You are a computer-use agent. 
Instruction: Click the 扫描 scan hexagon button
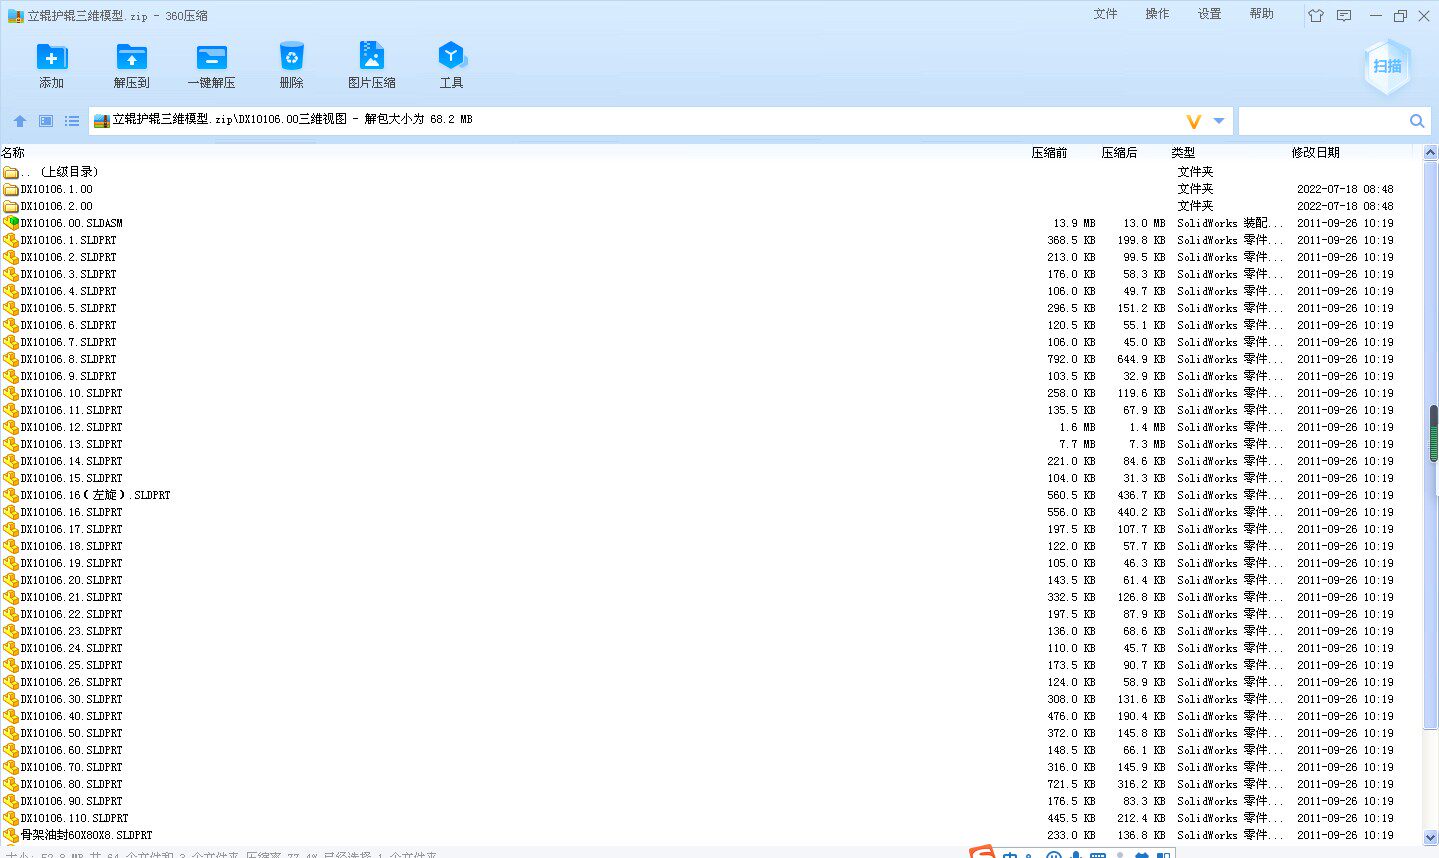pos(1387,67)
